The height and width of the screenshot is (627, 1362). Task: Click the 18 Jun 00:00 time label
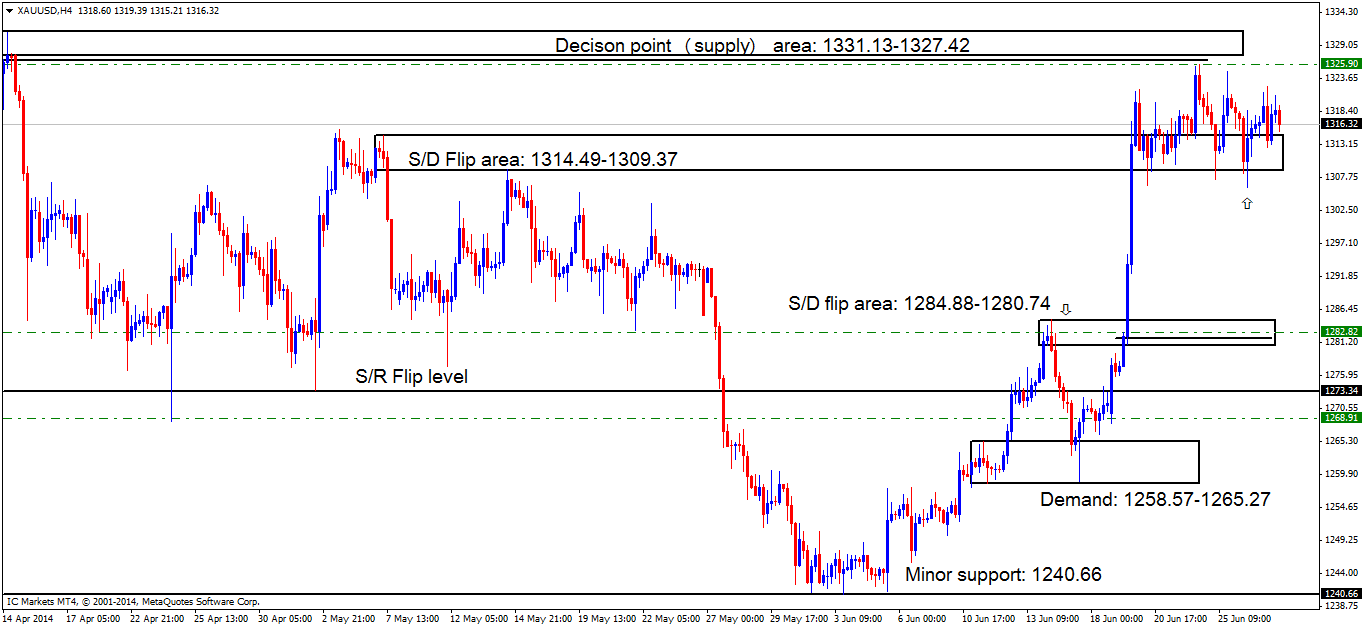coord(1116,619)
